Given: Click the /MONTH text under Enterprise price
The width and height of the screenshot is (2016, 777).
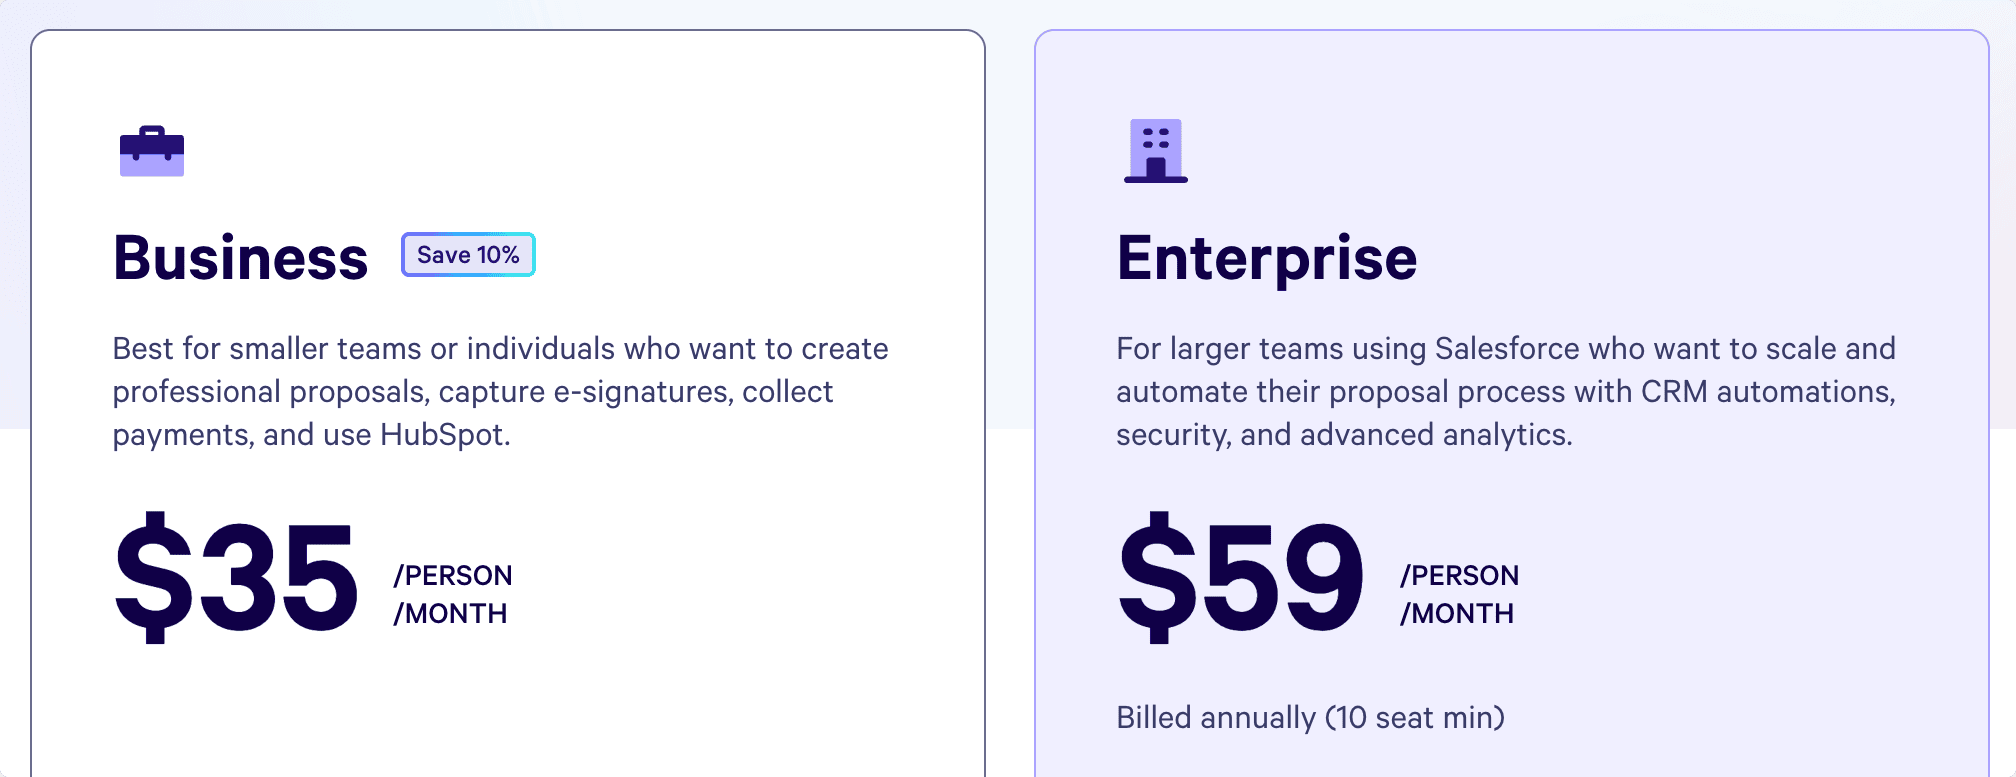Looking at the screenshot, I should tap(1457, 613).
